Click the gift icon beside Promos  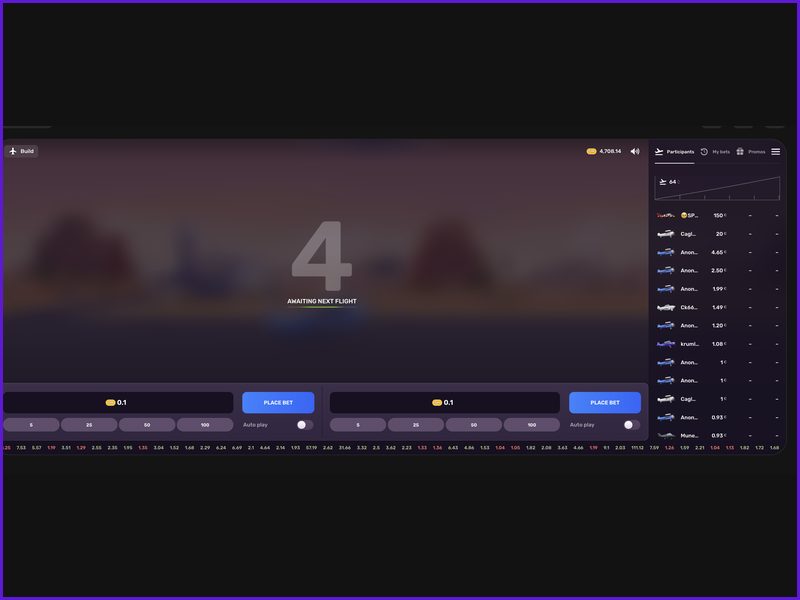740,152
